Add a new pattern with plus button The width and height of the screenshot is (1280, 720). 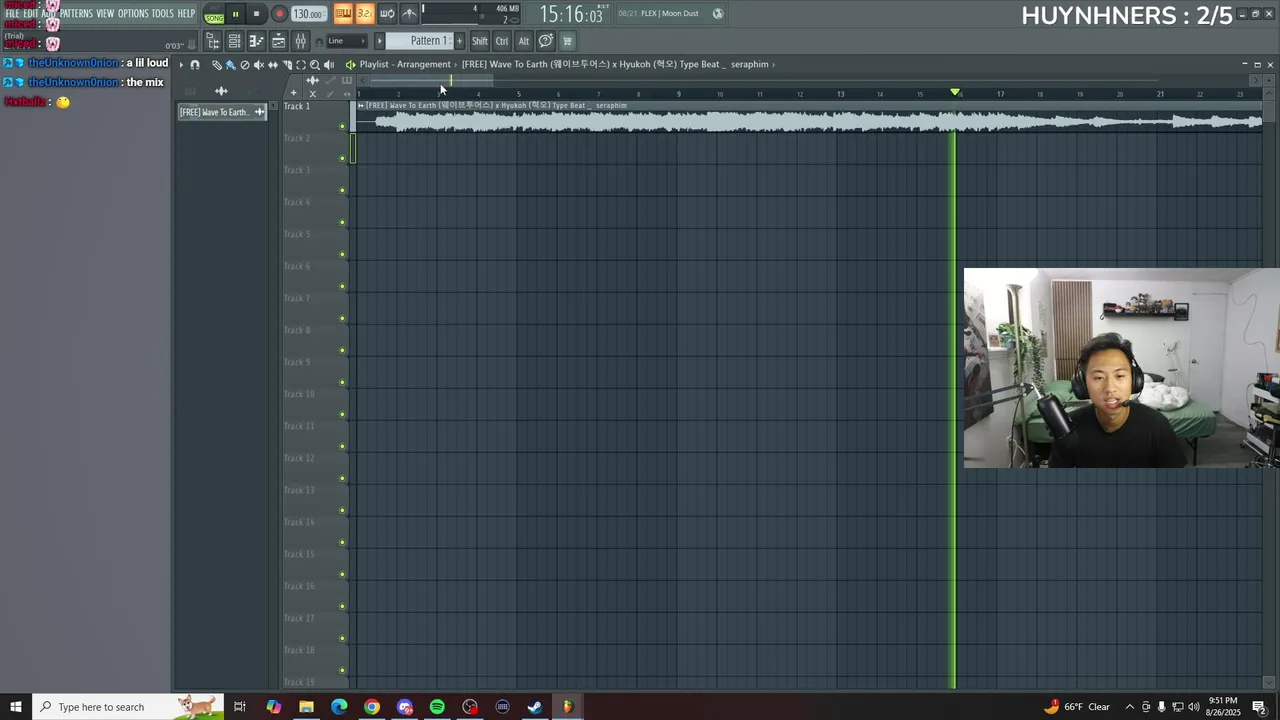(460, 41)
